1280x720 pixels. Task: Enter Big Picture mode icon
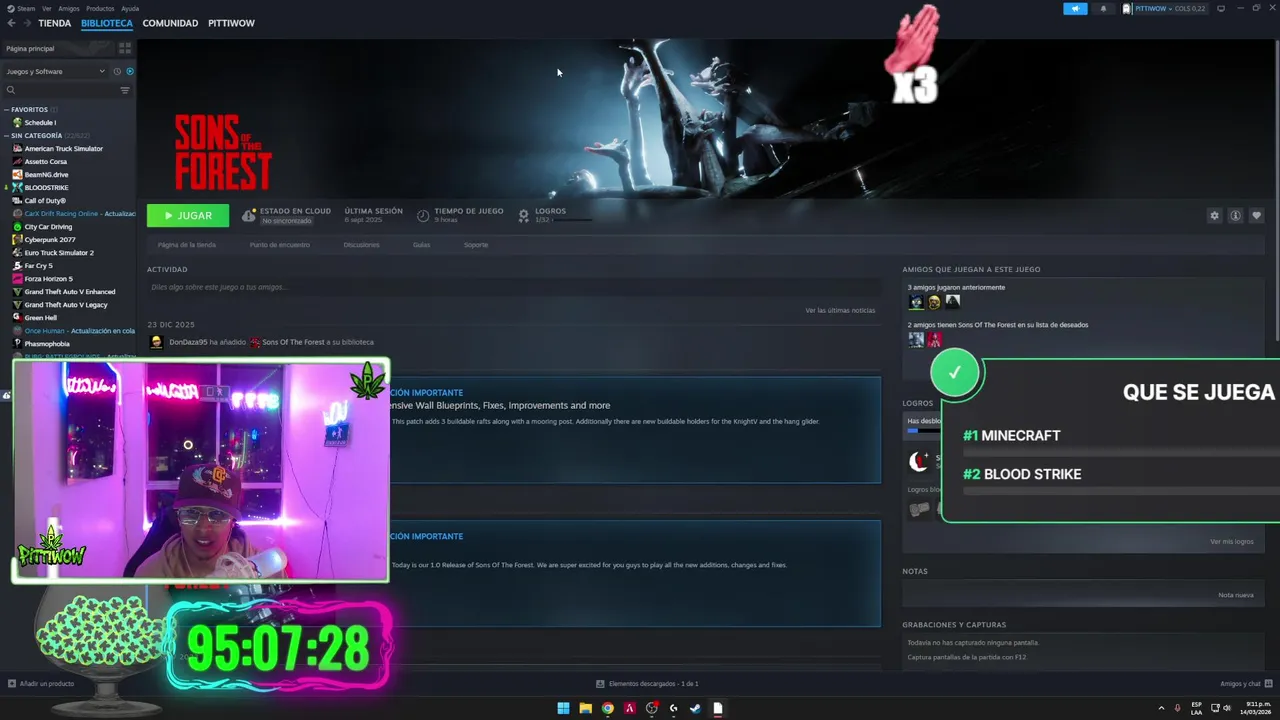tap(1220, 8)
